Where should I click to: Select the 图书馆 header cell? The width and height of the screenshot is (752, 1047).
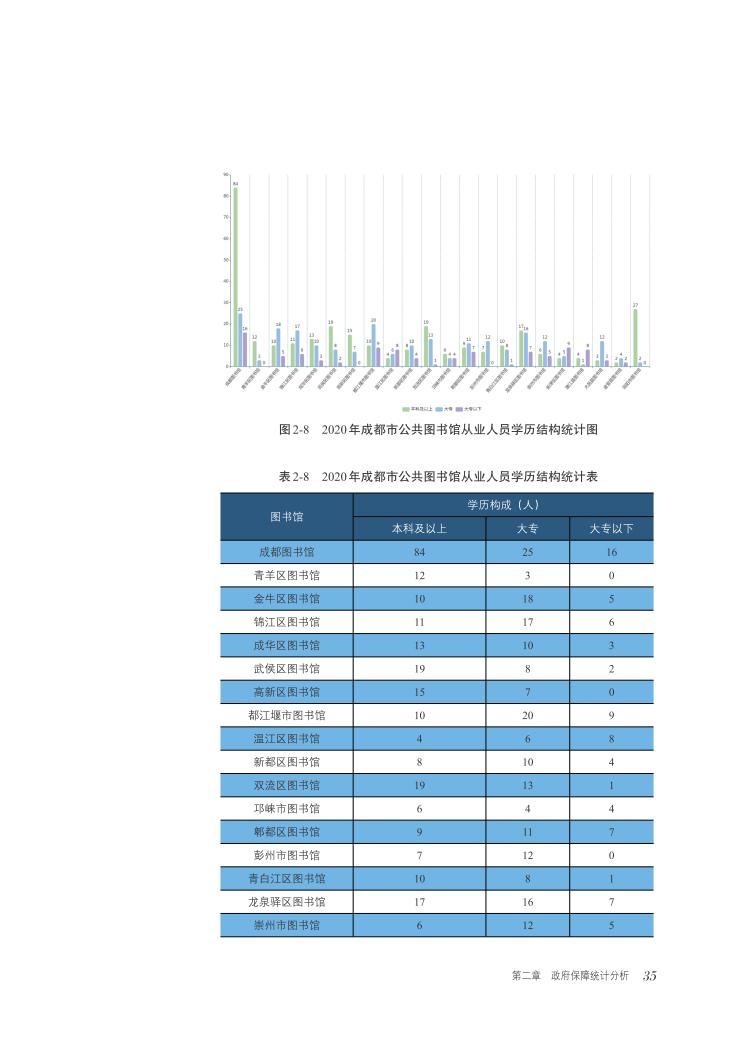[287, 517]
